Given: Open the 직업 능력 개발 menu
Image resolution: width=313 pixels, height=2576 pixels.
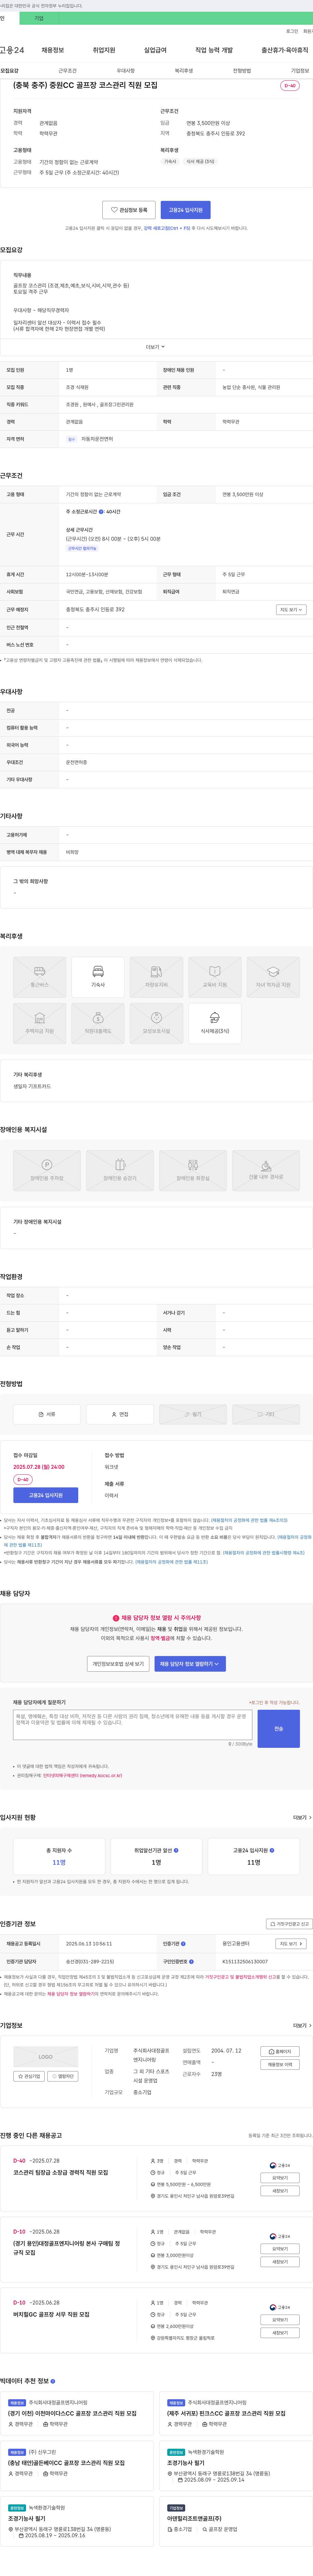Looking at the screenshot, I should [214, 50].
